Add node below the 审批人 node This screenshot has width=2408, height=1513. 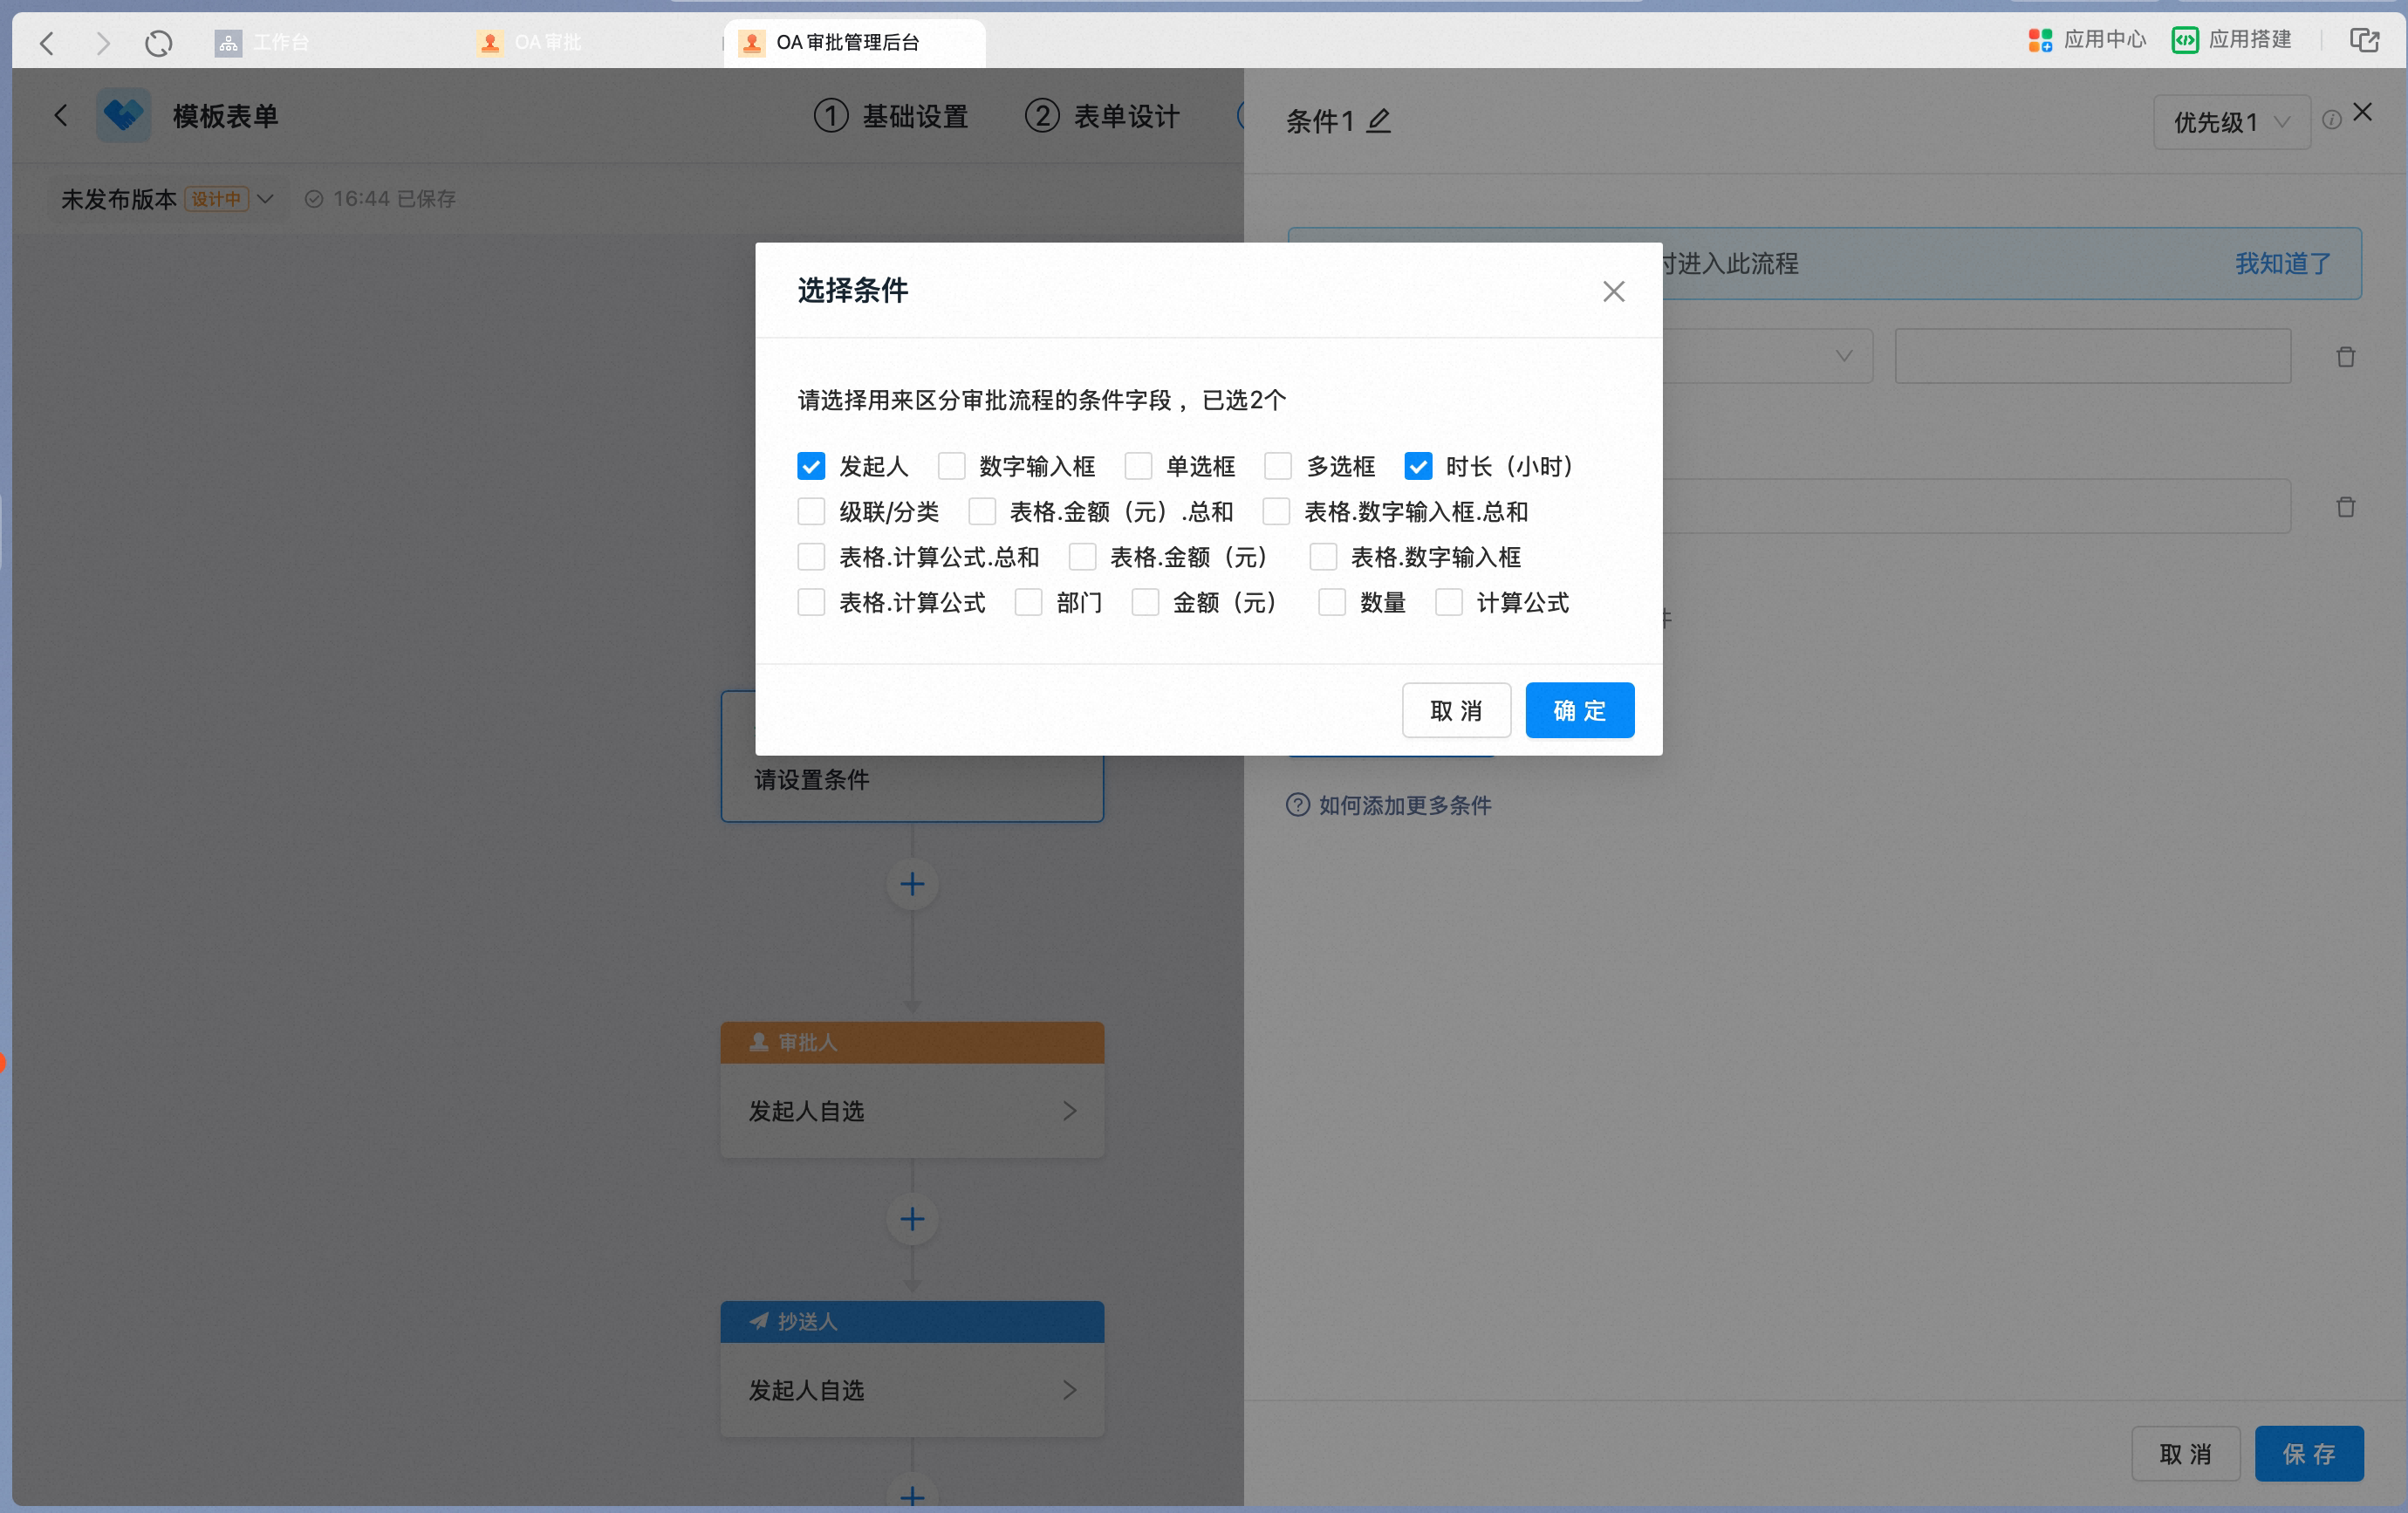(x=912, y=1219)
